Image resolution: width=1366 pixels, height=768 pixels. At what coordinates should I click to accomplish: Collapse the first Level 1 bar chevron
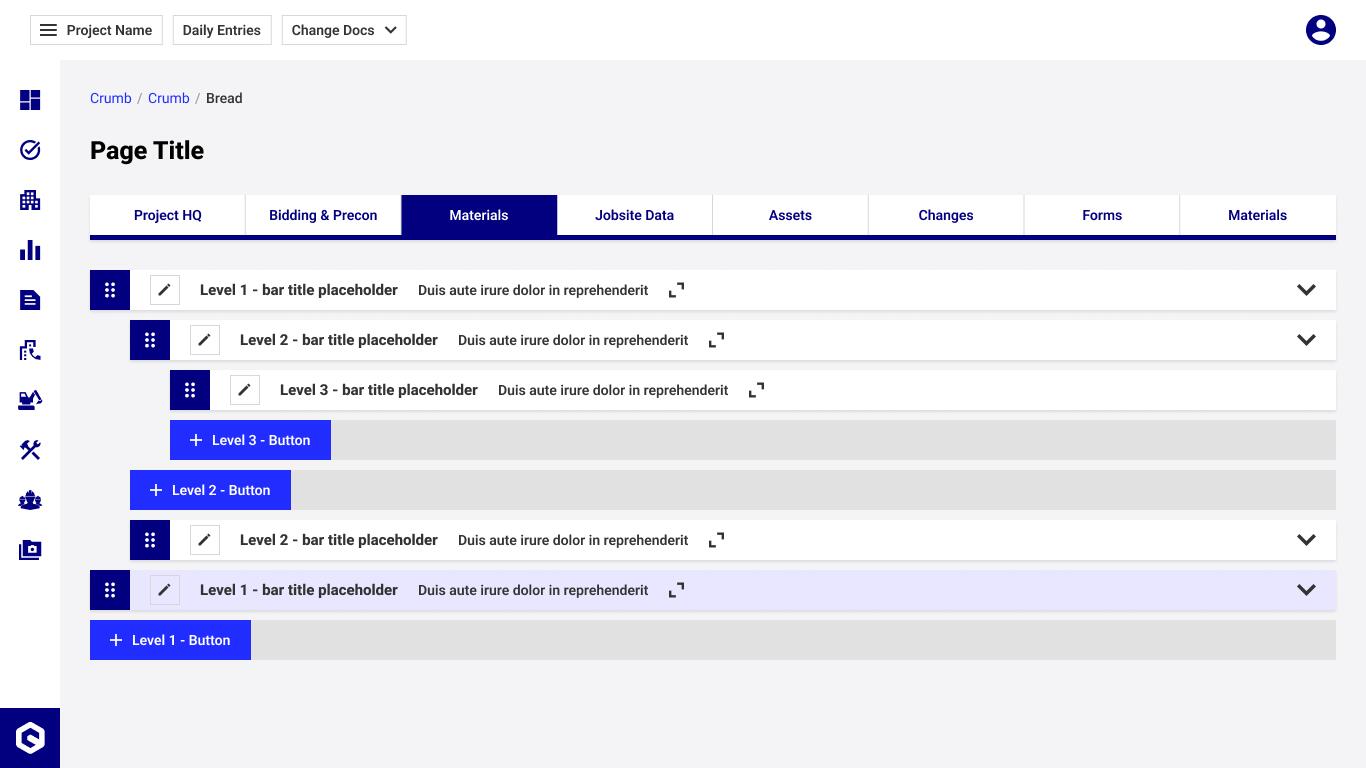(x=1306, y=290)
